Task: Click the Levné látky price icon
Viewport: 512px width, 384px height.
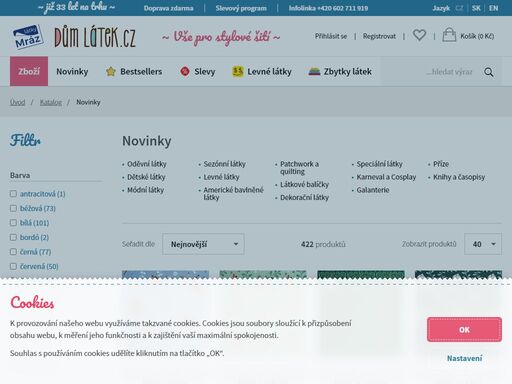Action: click(x=238, y=71)
